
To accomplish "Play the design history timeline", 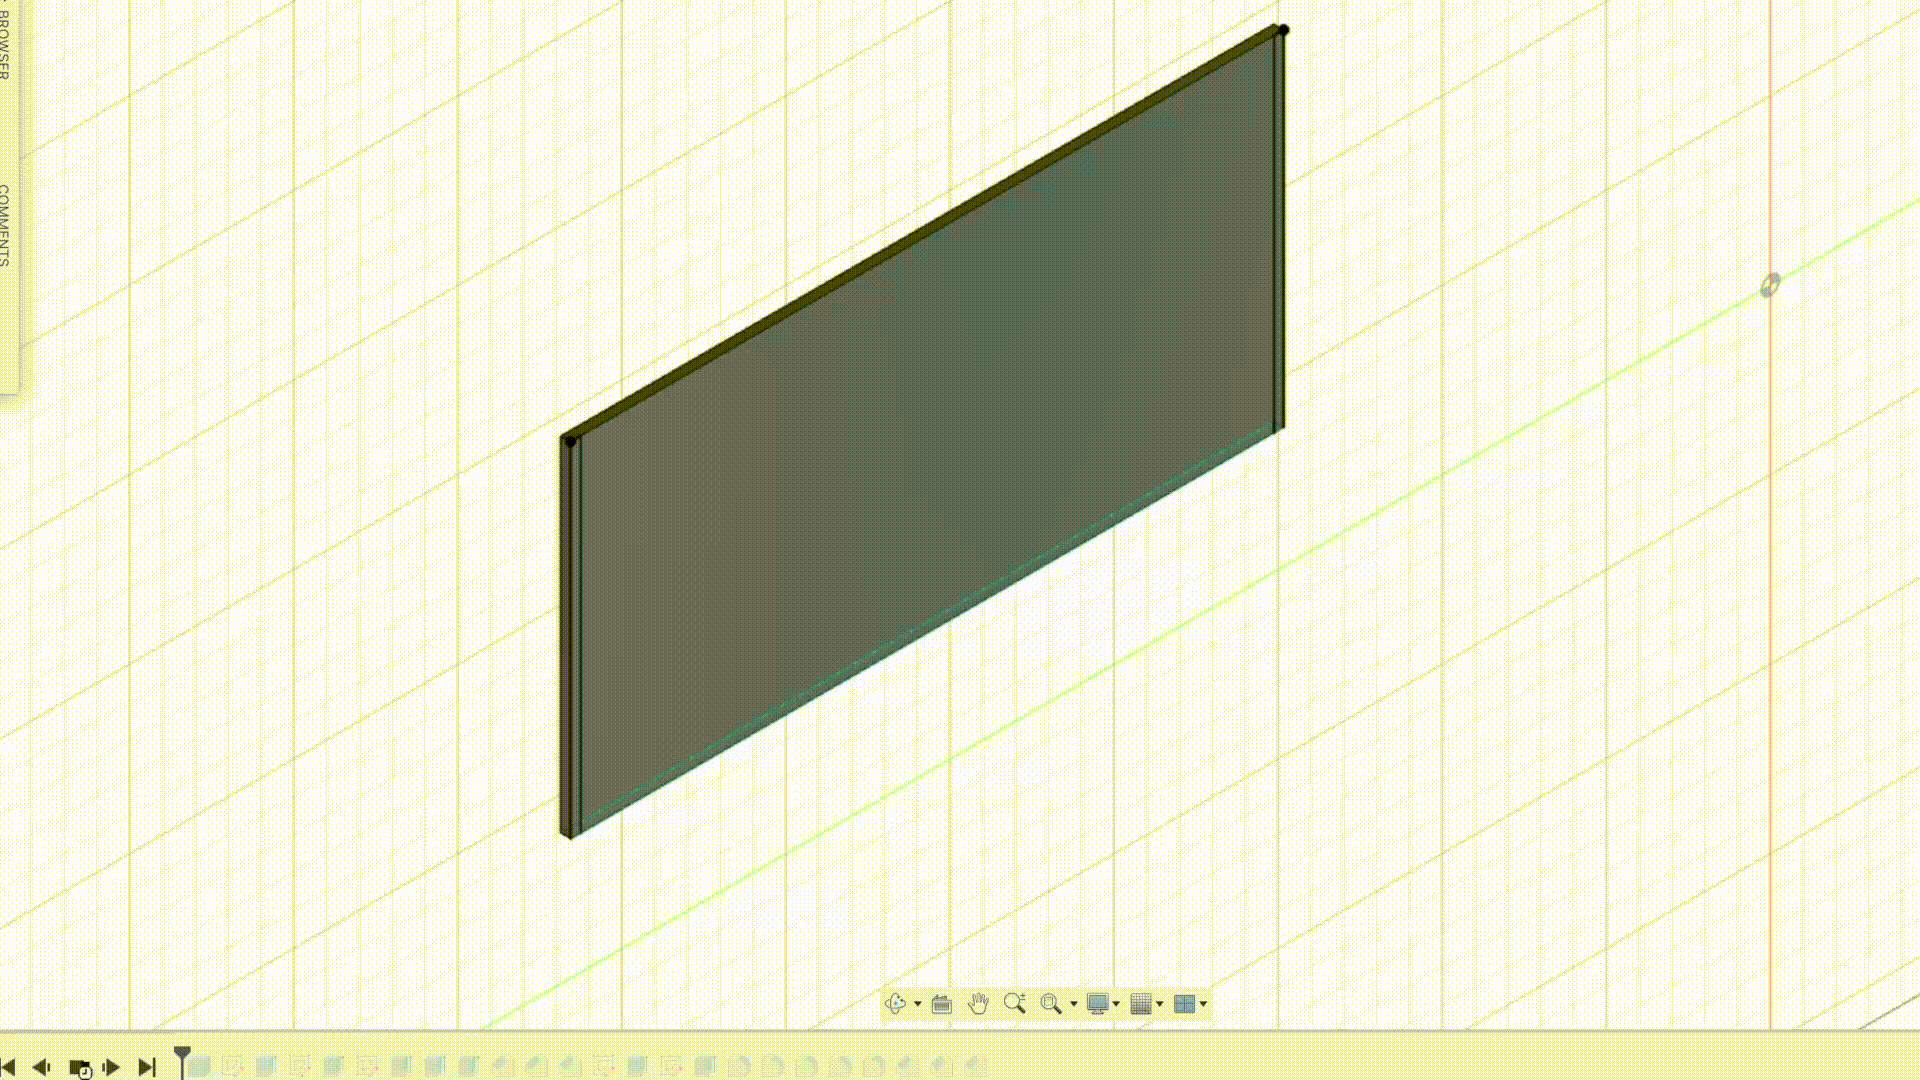I will point(80,1068).
